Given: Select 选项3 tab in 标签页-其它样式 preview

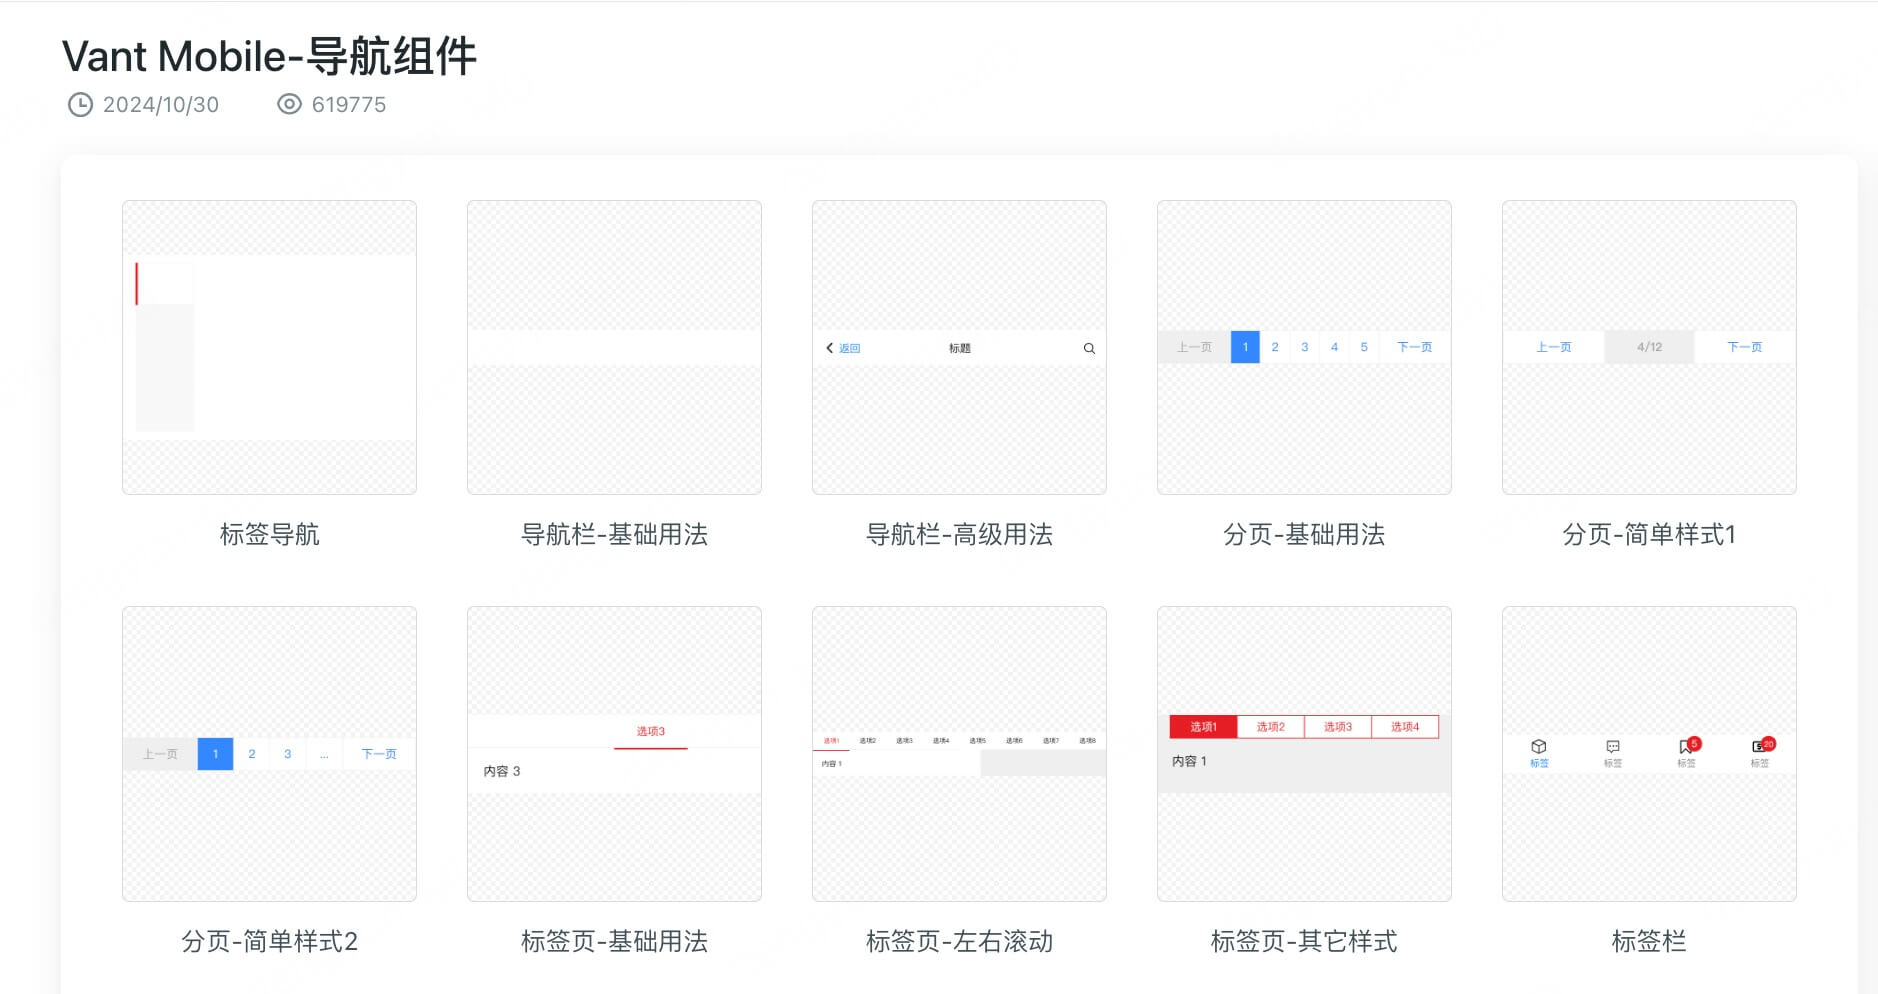Looking at the screenshot, I should coord(1338,727).
